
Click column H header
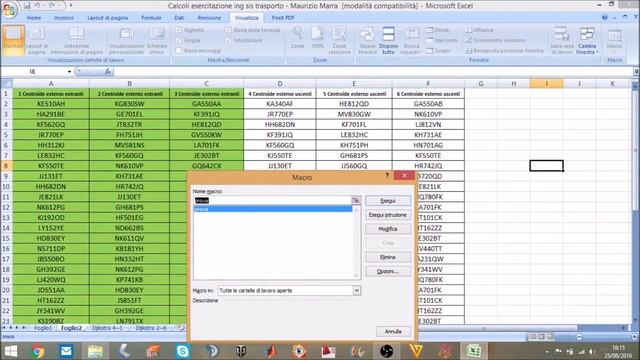coord(513,83)
